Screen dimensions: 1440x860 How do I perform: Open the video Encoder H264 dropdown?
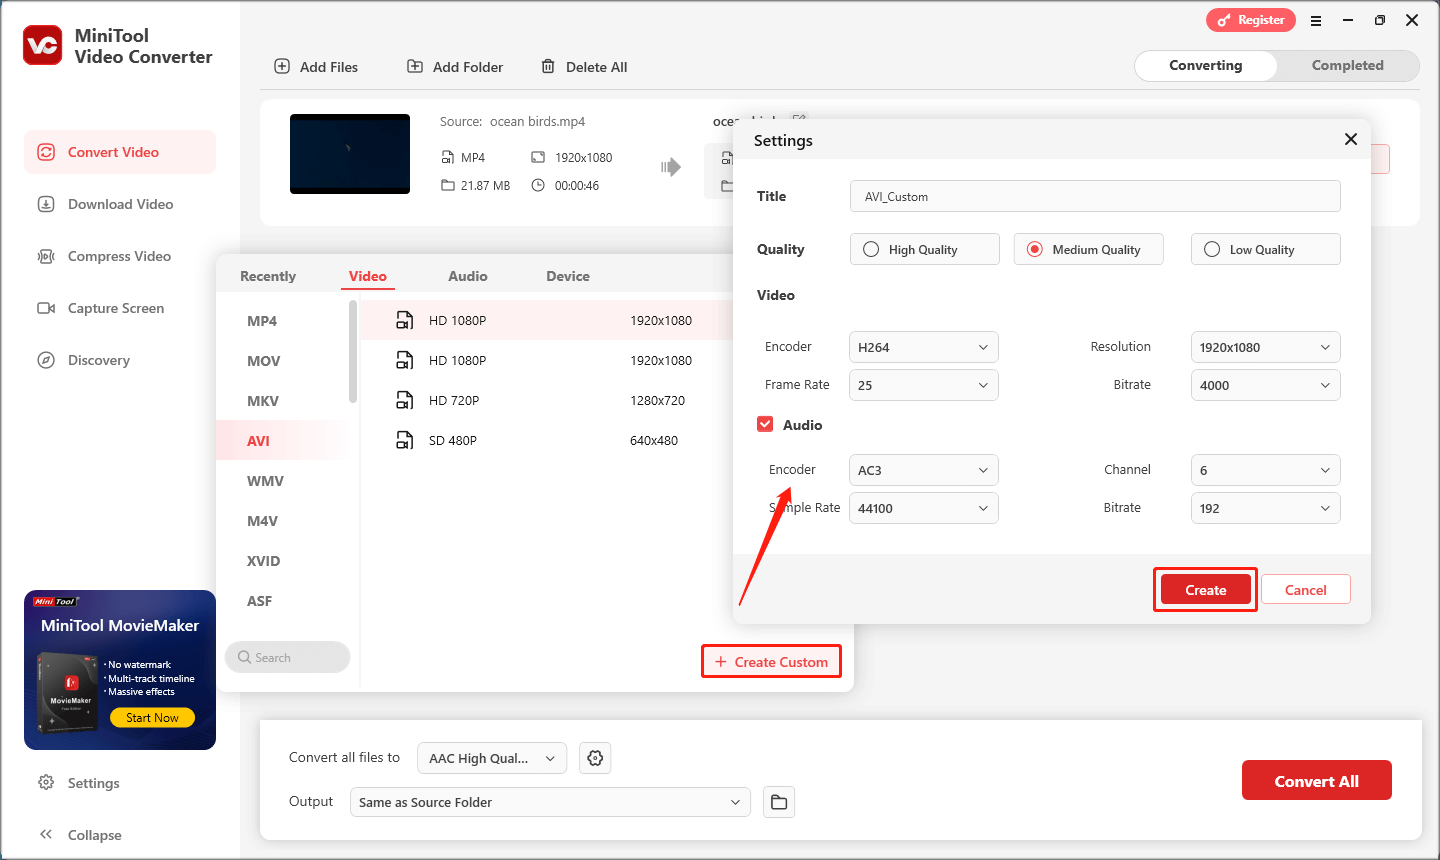click(x=924, y=347)
